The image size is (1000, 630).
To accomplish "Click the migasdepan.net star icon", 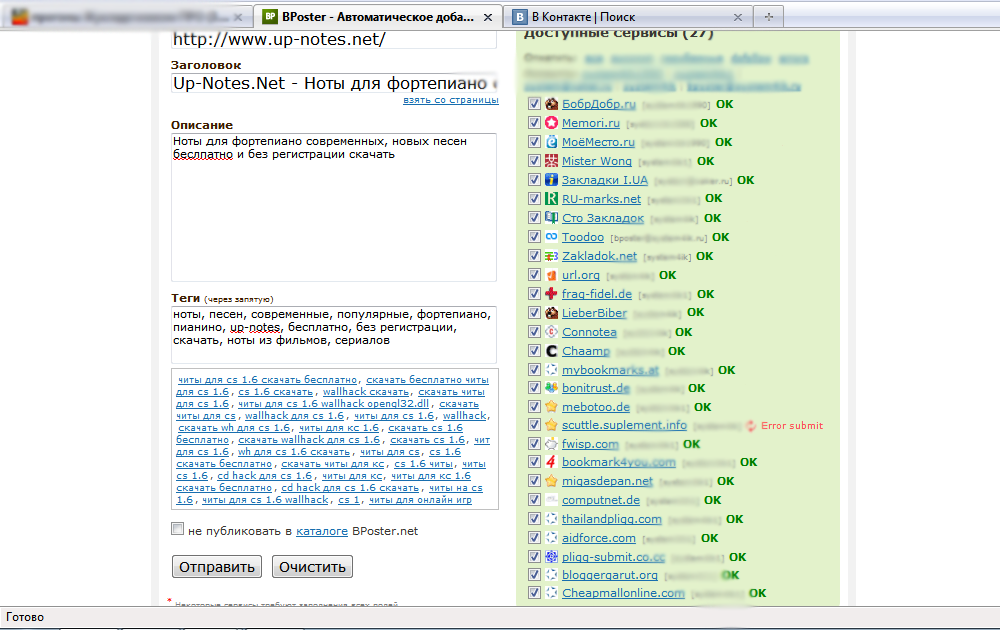I will tap(552, 481).
